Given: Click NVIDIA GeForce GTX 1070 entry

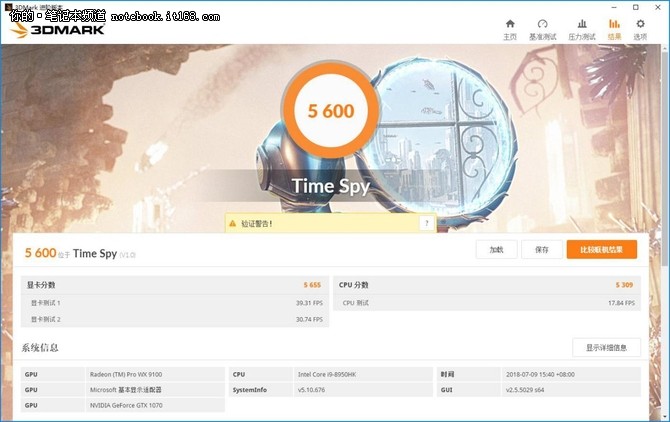Looking at the screenshot, I should coord(126,405).
